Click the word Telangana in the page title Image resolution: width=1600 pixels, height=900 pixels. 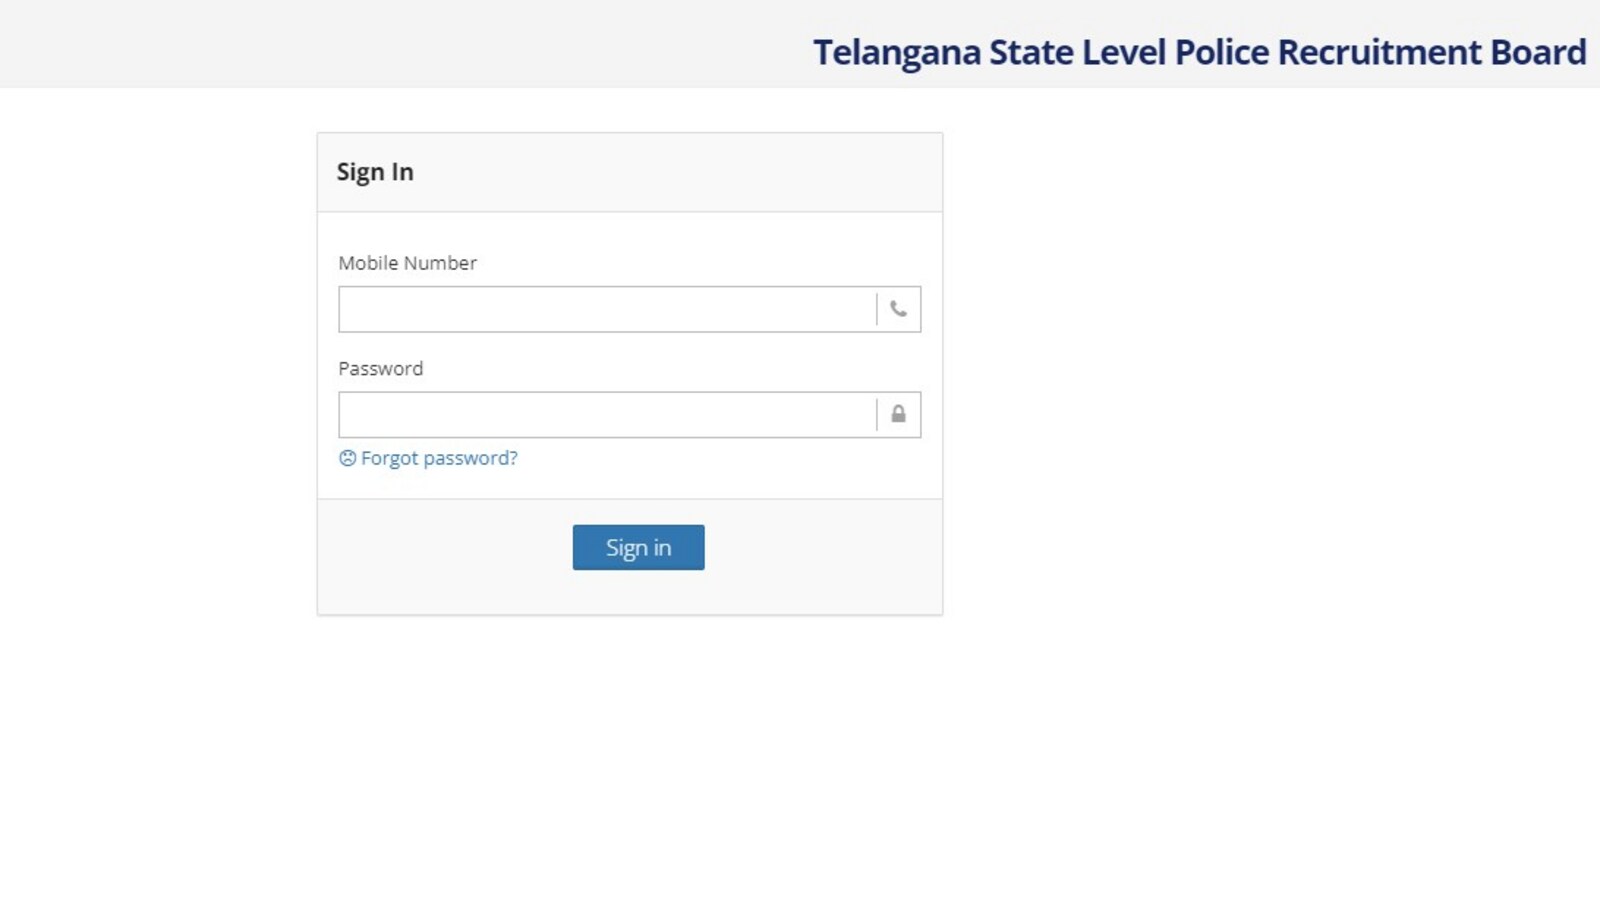pos(896,52)
